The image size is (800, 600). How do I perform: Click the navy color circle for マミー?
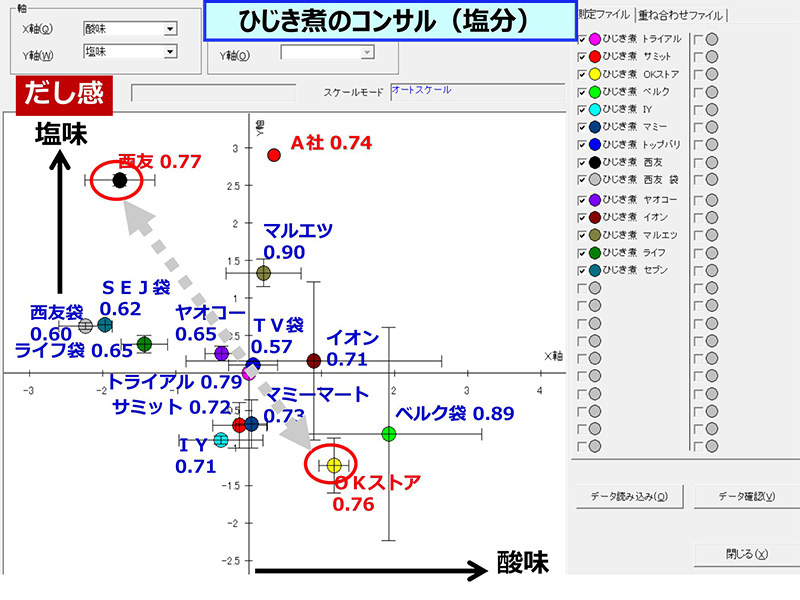coord(595,127)
